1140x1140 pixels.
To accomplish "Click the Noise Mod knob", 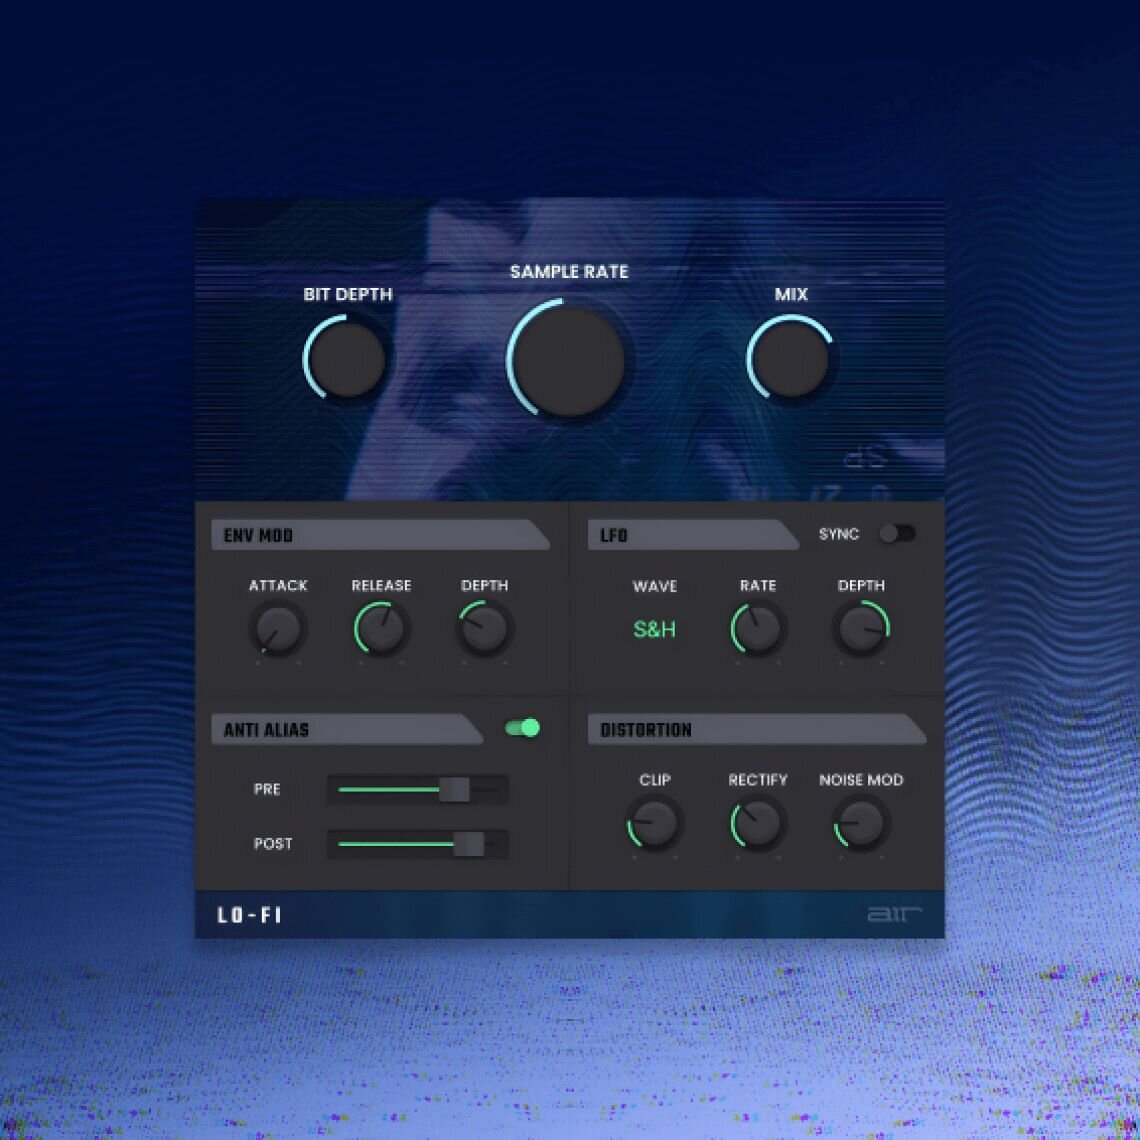I will pyautogui.click(x=862, y=823).
